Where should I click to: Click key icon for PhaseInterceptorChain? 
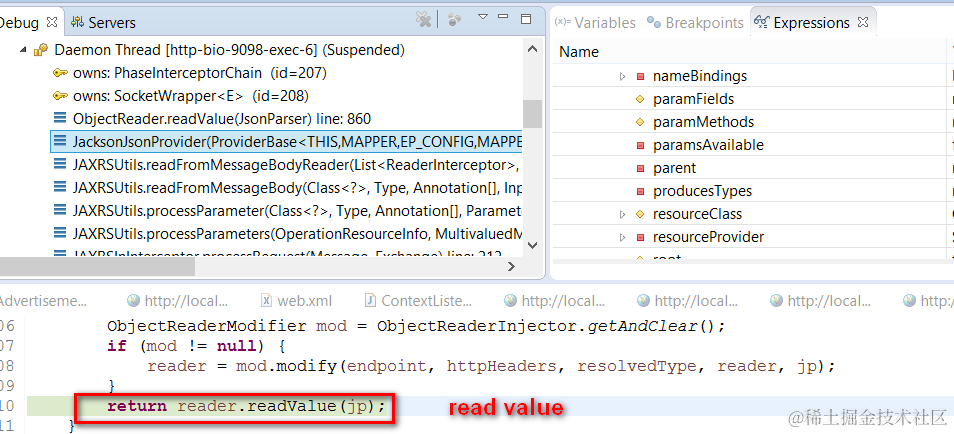coord(60,73)
